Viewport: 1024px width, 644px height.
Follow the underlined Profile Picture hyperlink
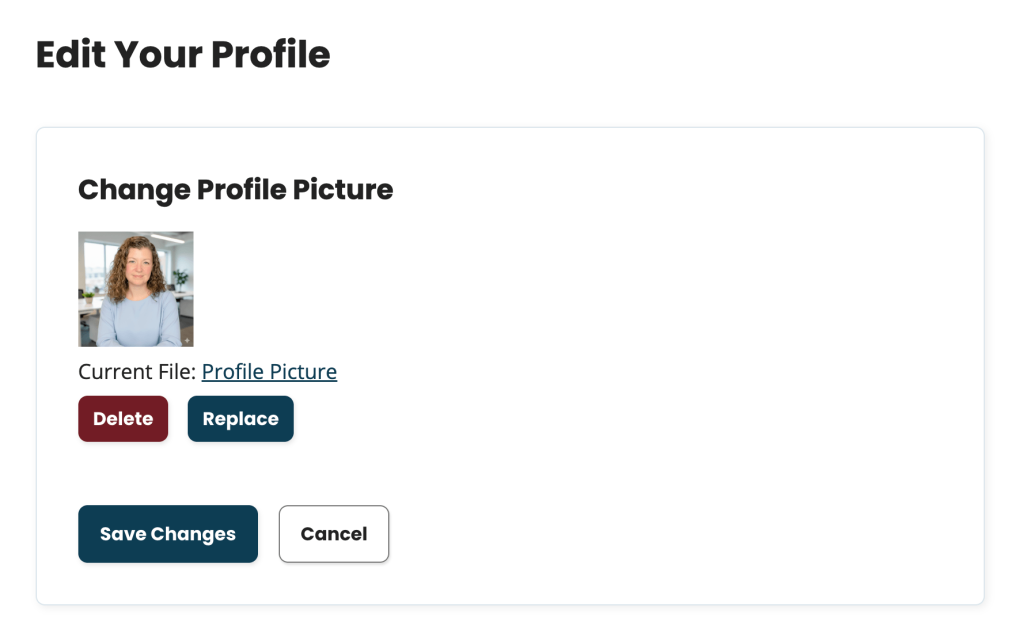269,371
